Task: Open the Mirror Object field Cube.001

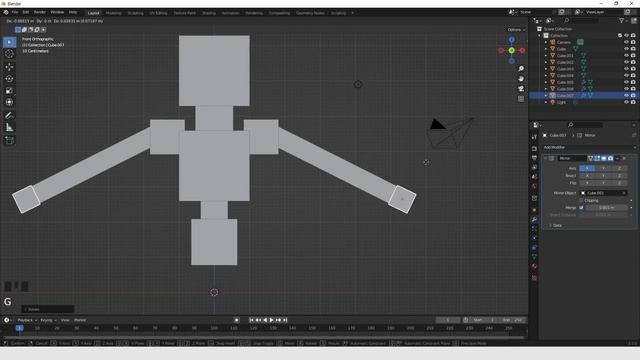Action: click(603, 193)
